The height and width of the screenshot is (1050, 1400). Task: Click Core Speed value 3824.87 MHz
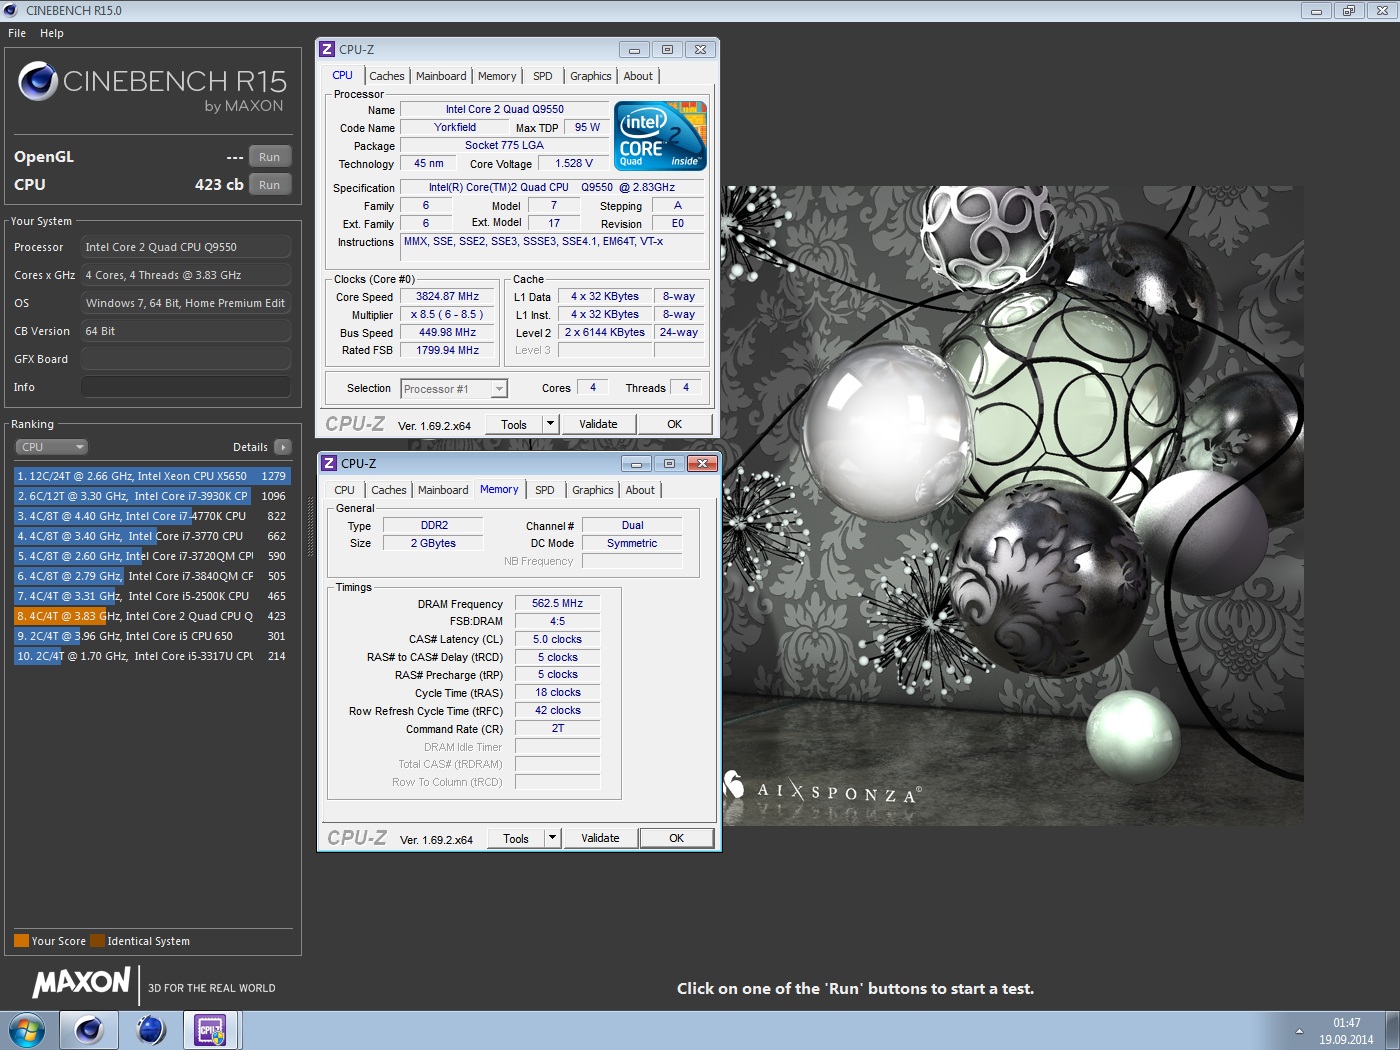(447, 296)
